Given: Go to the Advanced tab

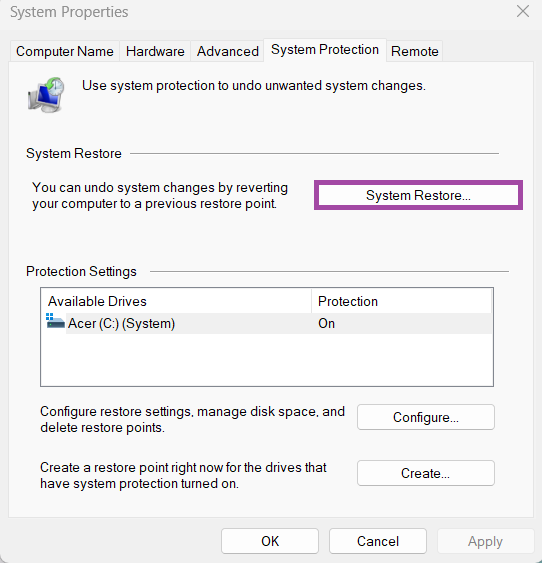Looking at the screenshot, I should tap(228, 51).
